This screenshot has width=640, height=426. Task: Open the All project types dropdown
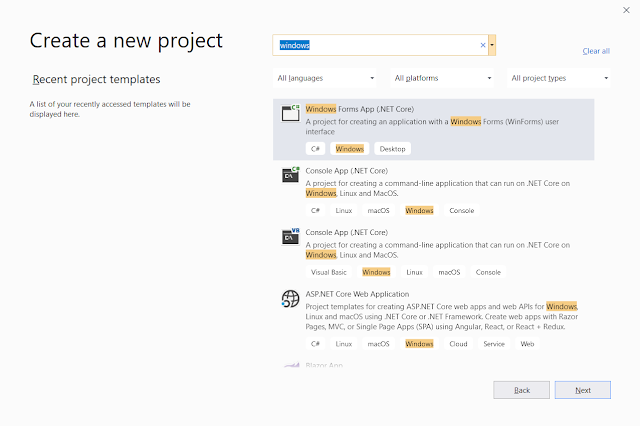pyautogui.click(x=558, y=78)
